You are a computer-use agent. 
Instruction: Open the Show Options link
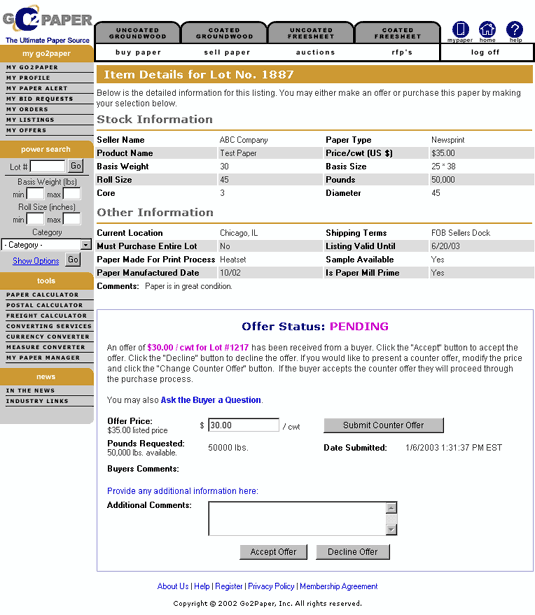point(36,261)
